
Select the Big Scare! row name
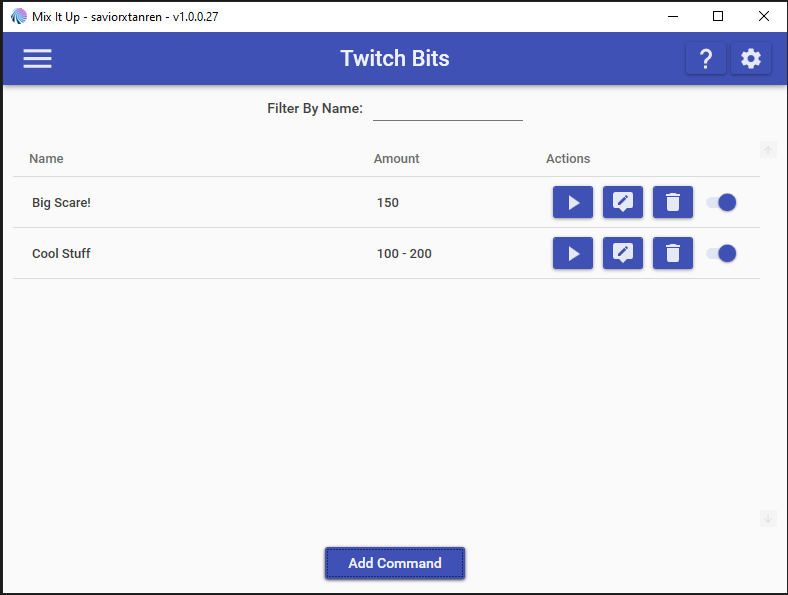[61, 203]
